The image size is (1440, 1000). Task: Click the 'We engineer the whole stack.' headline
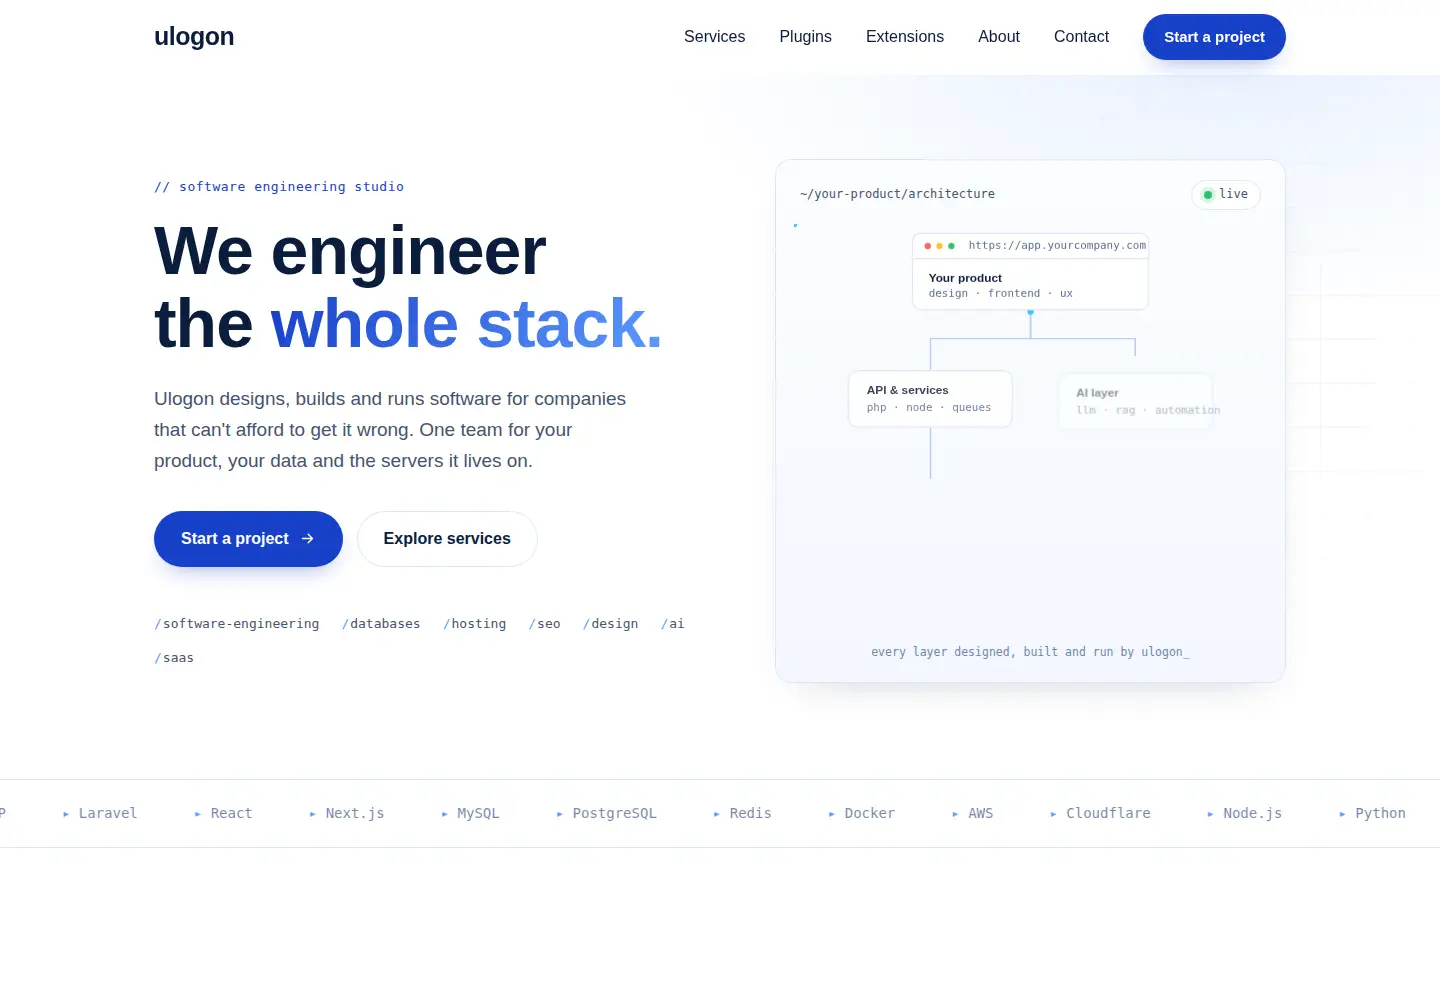click(408, 288)
